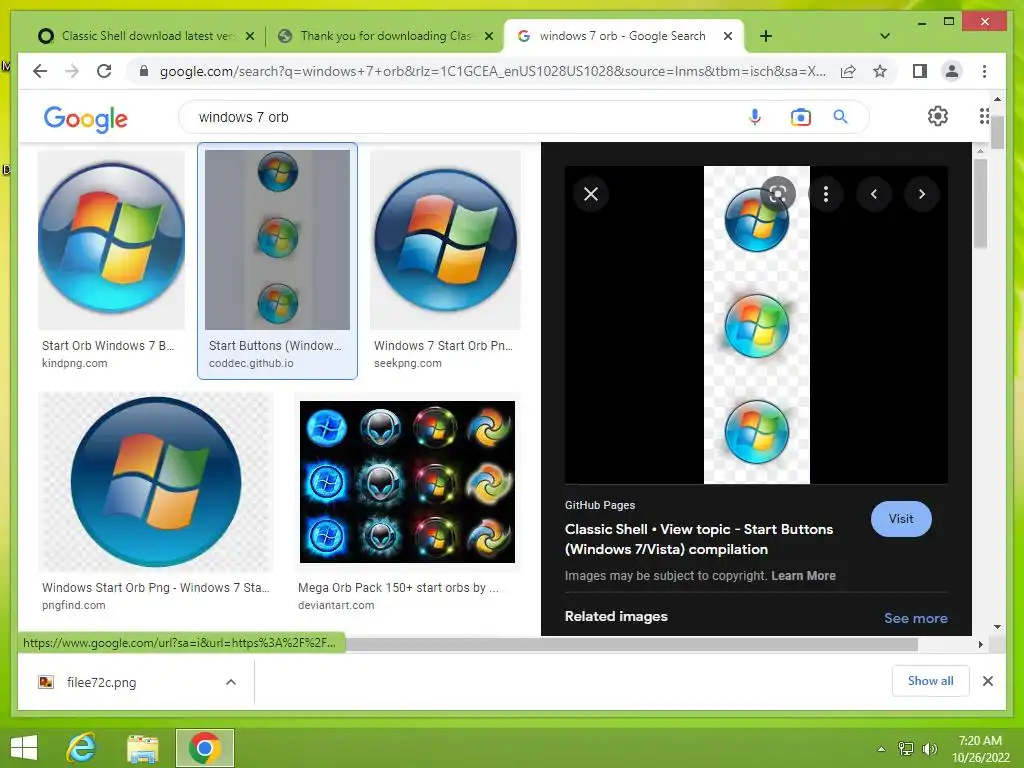Open the tab search dropdown
Screen dimensions: 1024x768
(885, 36)
